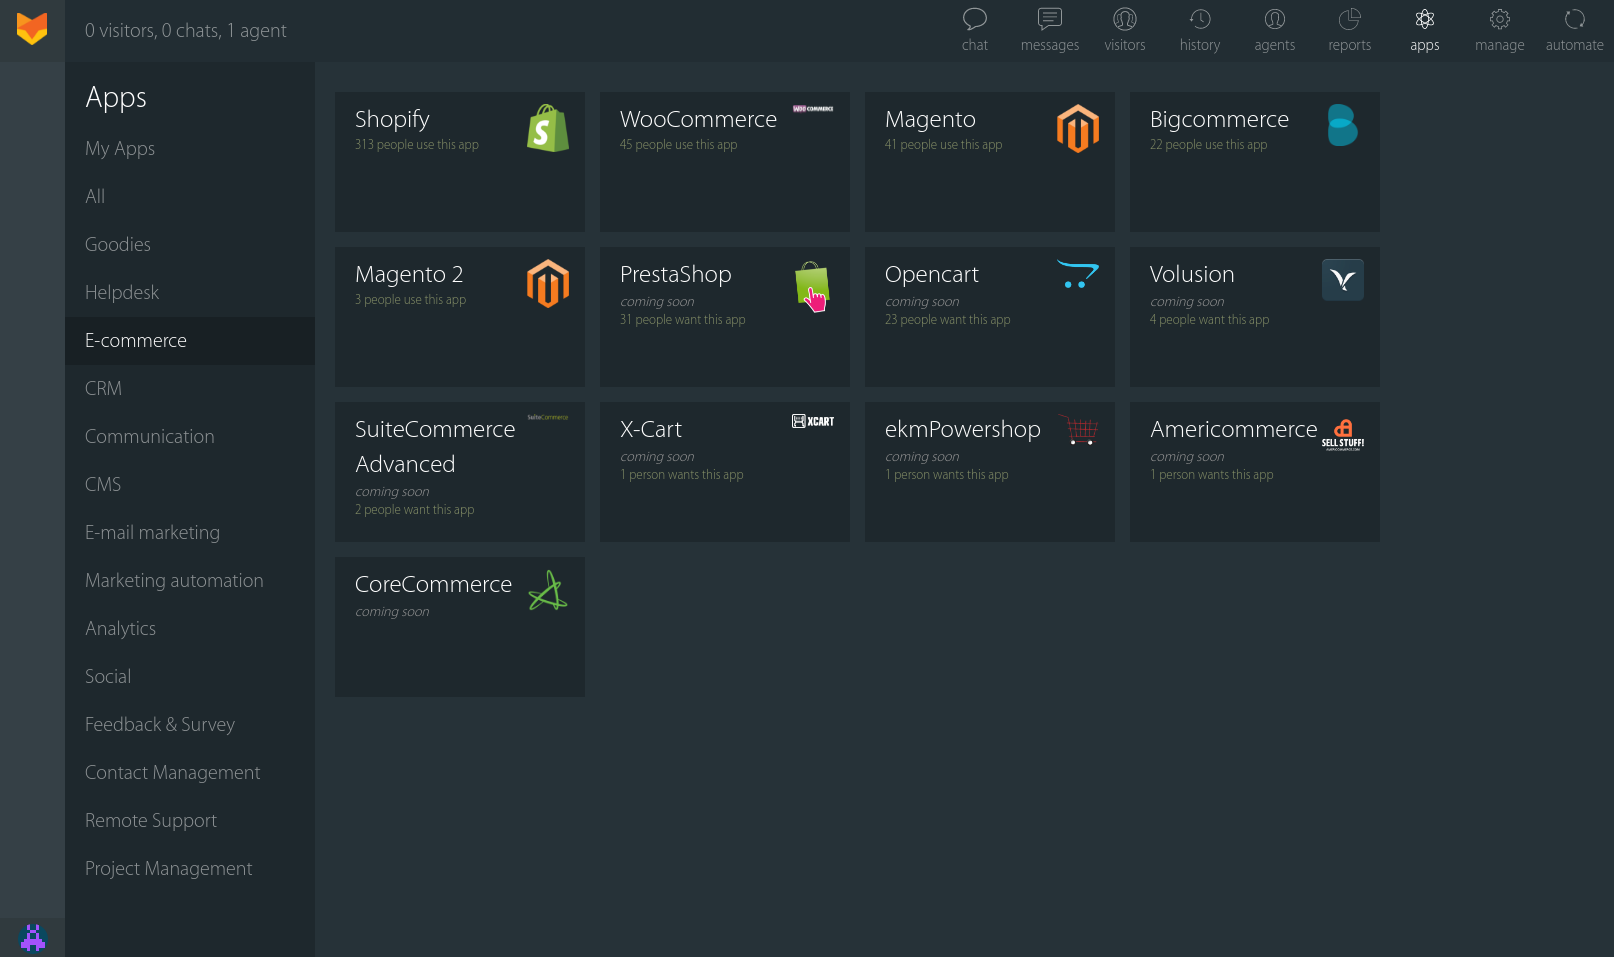The height and width of the screenshot is (957, 1614).
Task: Select the CRM category in sidebar
Action: [x=103, y=388]
